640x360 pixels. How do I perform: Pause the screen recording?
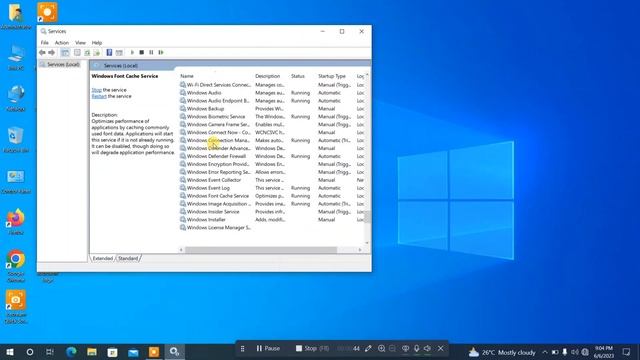(x=268, y=349)
